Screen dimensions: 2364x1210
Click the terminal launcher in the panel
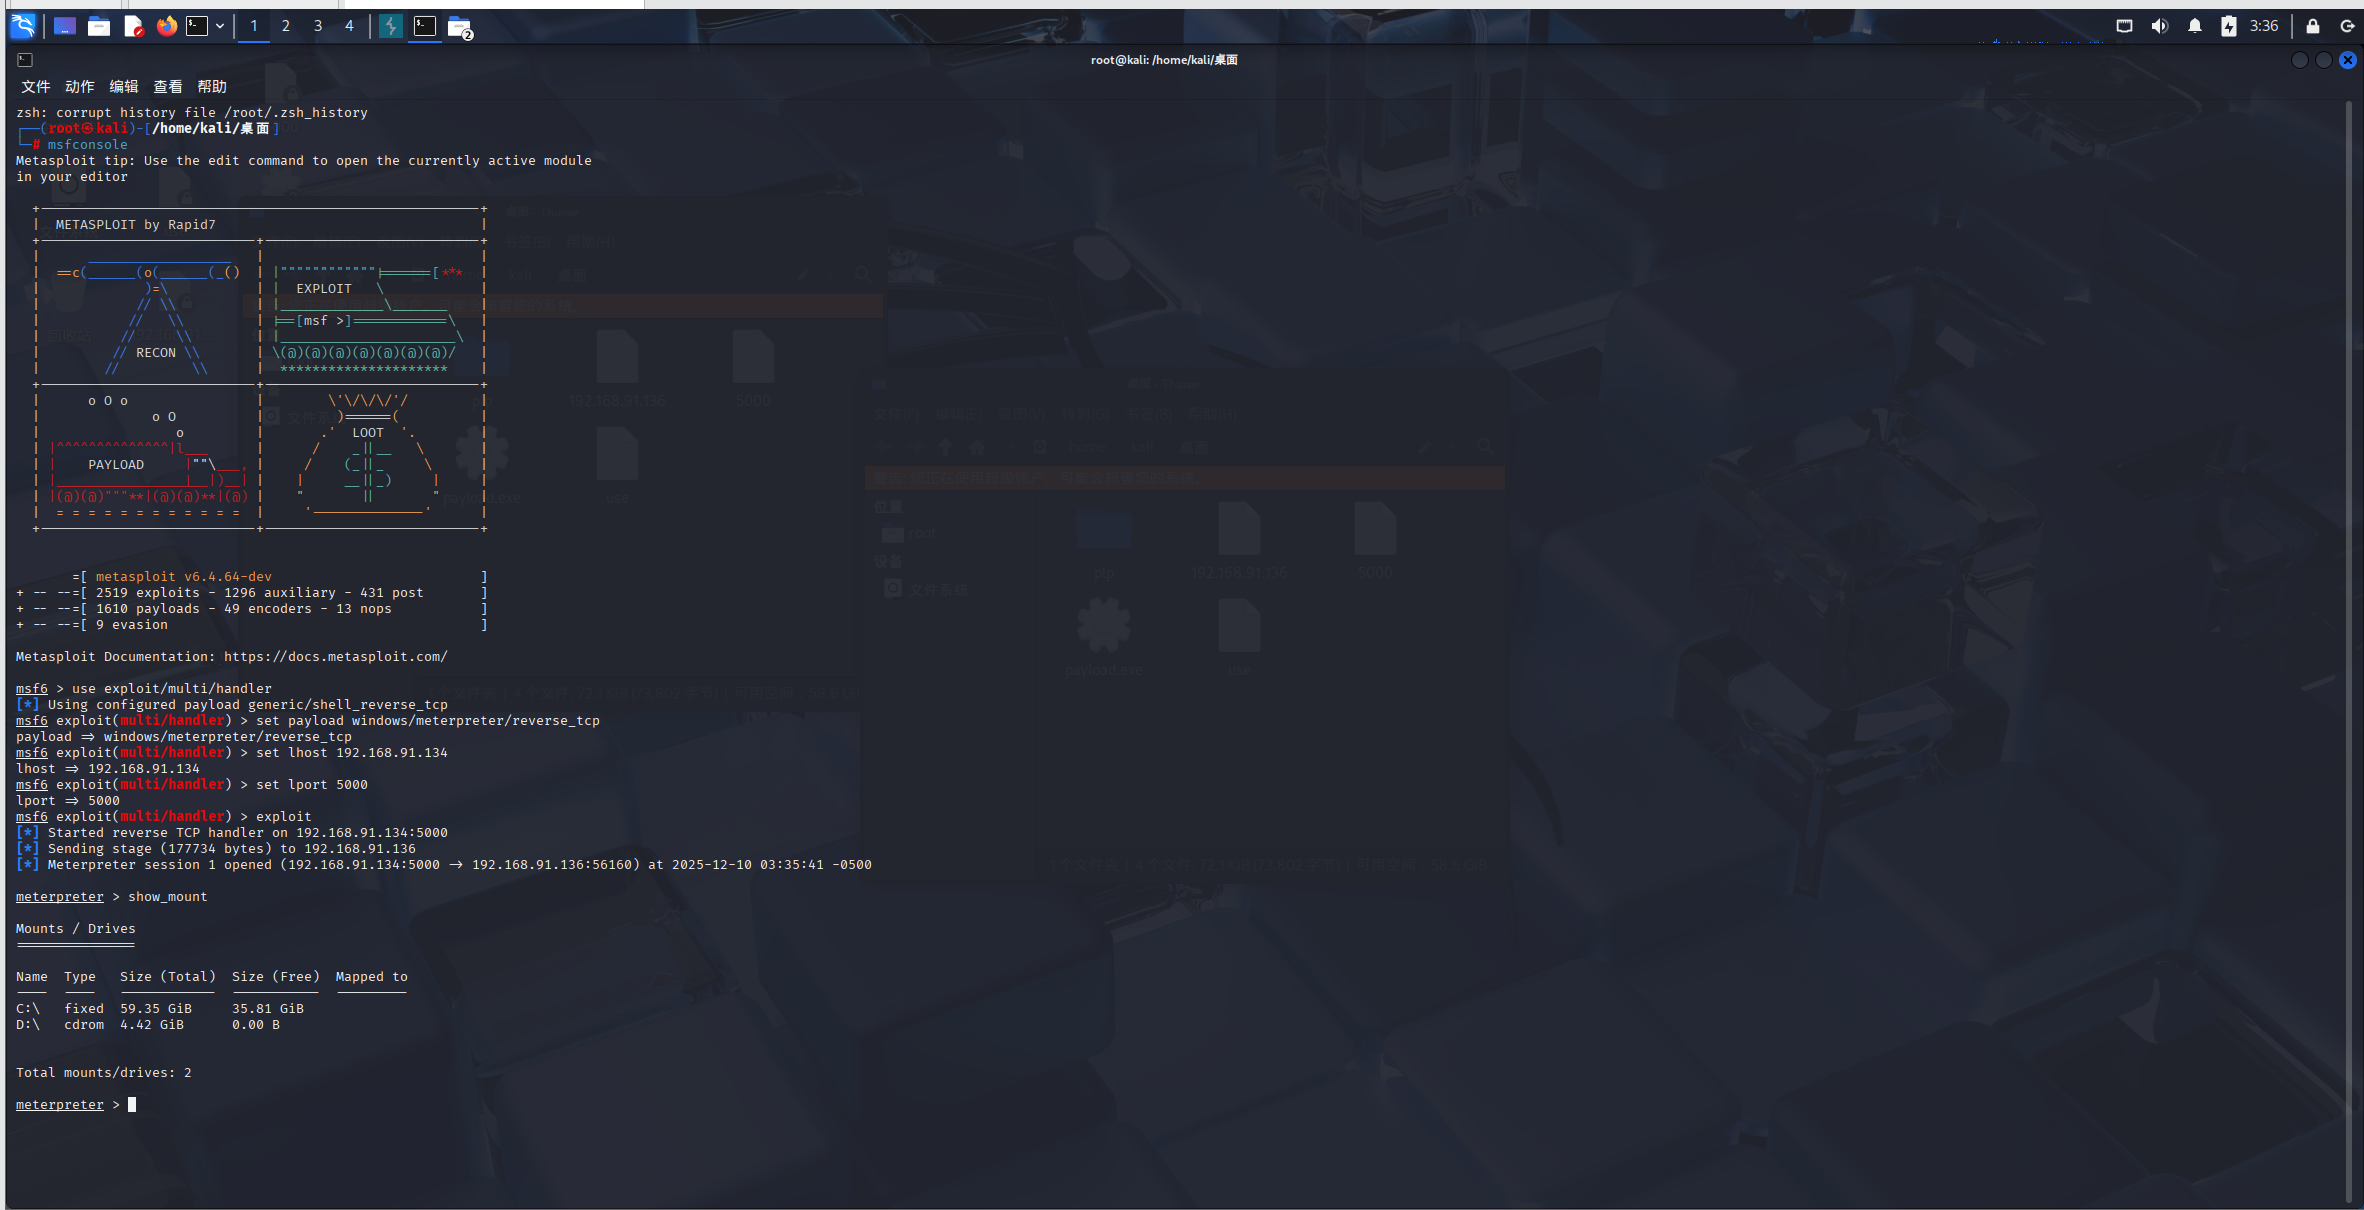point(198,26)
